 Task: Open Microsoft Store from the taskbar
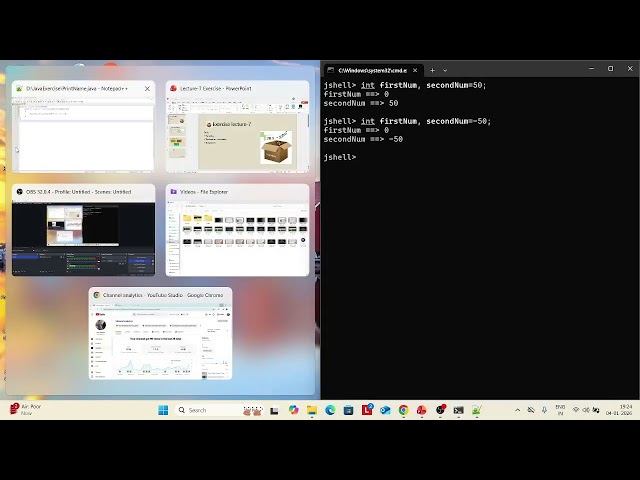coord(349,410)
